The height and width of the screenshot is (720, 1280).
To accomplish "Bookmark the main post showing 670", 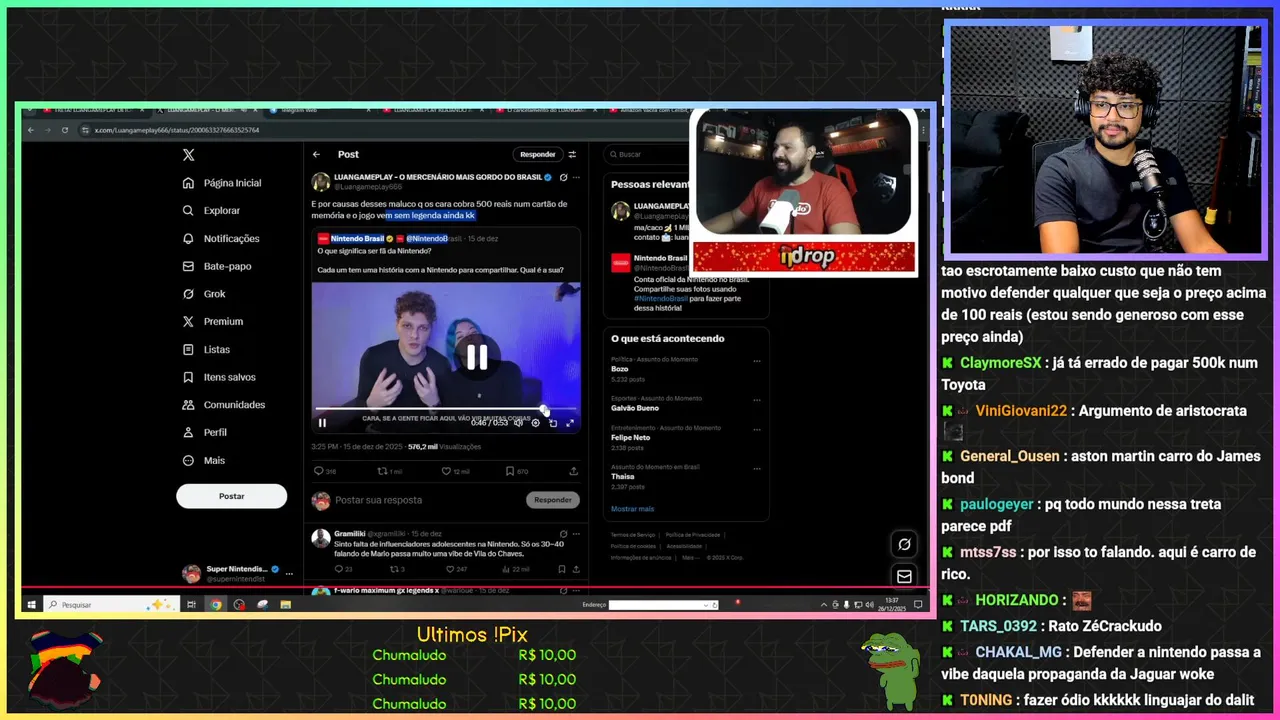I will (x=509, y=471).
